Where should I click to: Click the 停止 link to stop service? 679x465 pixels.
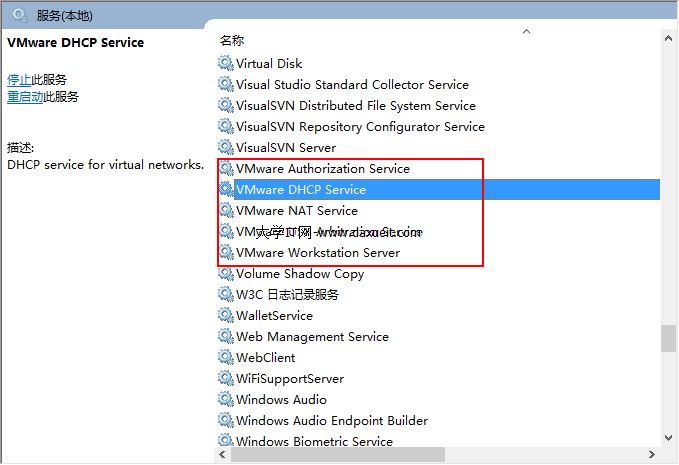click(x=19, y=79)
